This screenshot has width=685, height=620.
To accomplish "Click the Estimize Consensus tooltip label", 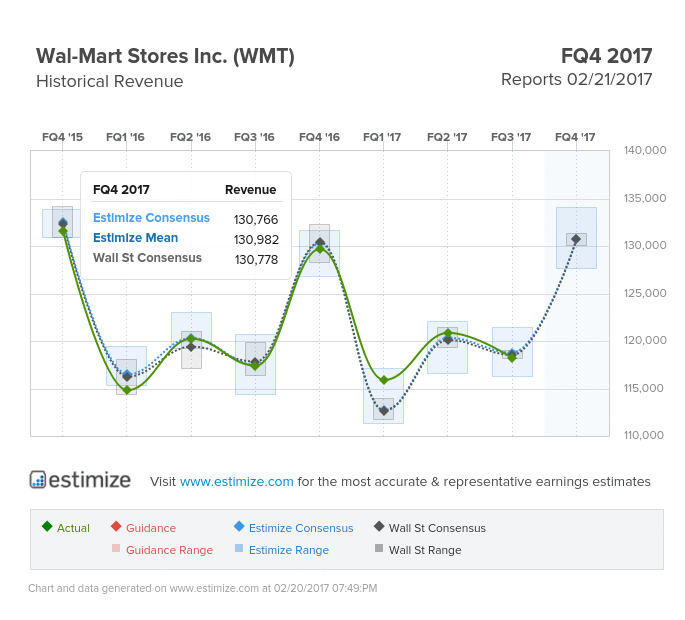I will (151, 218).
